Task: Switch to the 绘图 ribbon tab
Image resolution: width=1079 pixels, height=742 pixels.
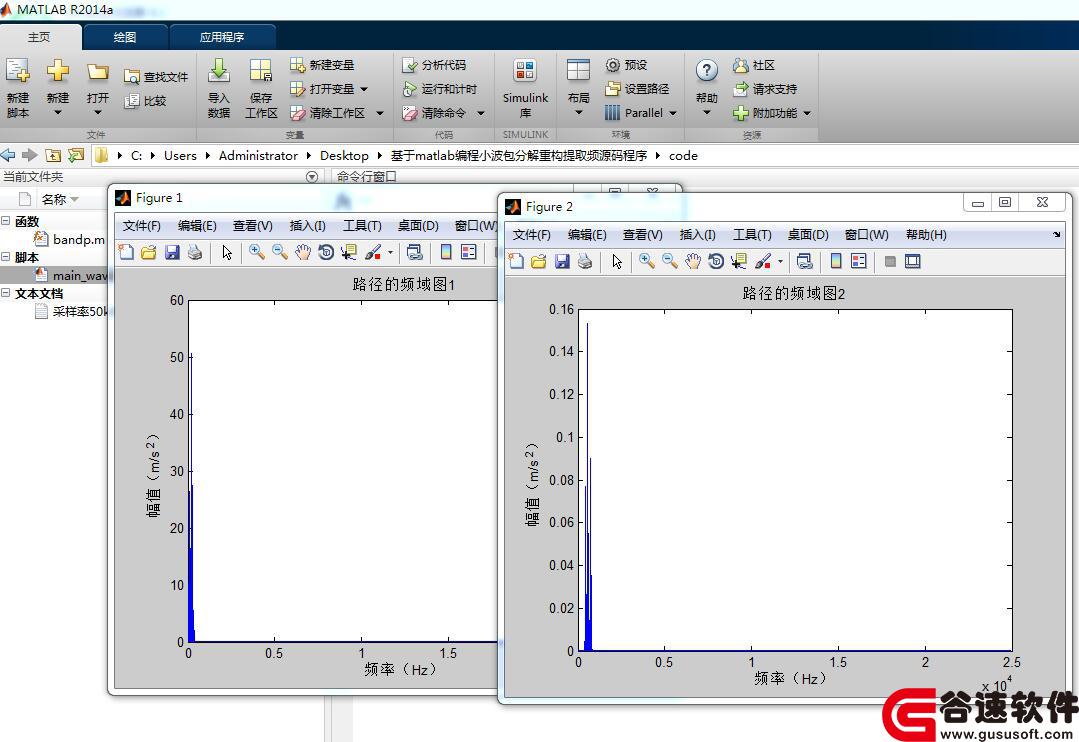Action: click(125, 37)
